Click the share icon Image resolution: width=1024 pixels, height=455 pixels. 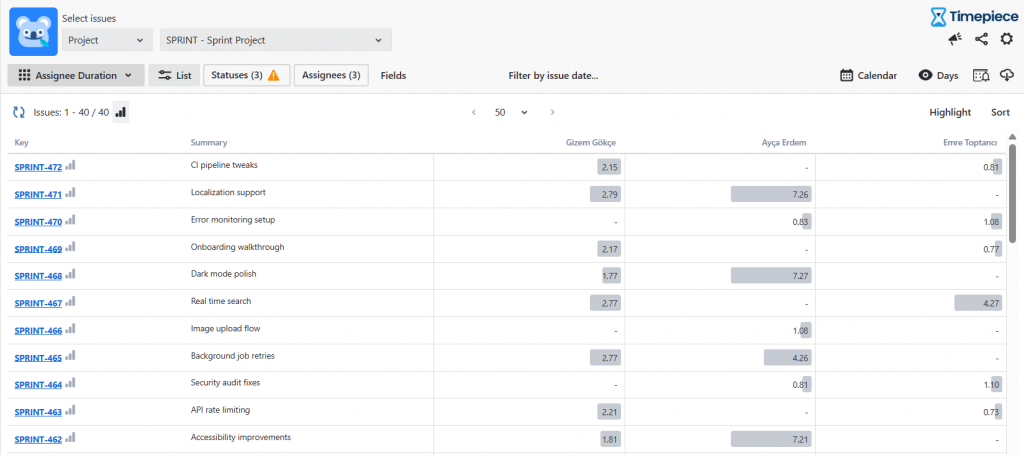pos(981,39)
